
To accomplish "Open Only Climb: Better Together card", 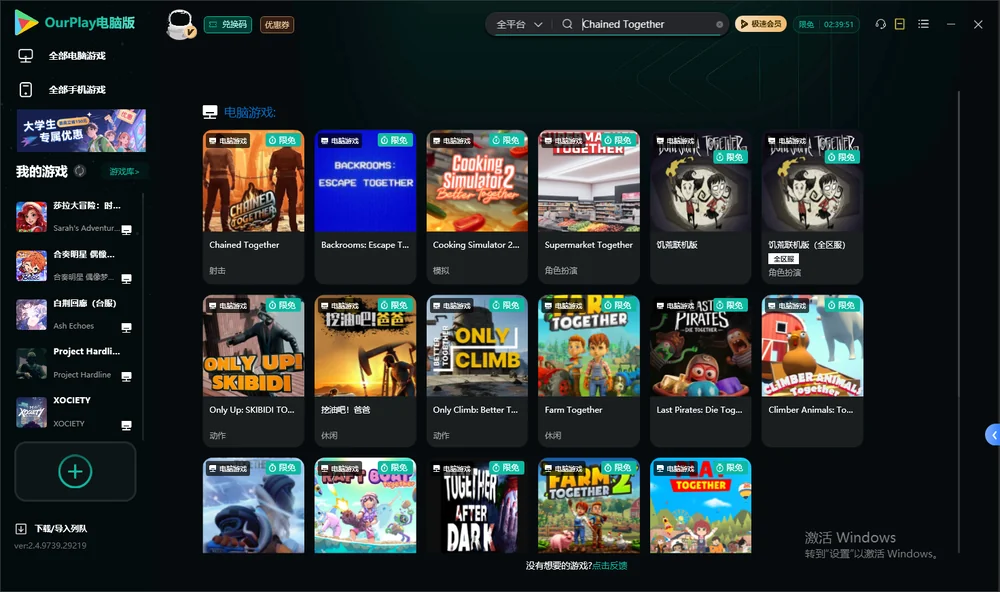I will tap(477, 371).
